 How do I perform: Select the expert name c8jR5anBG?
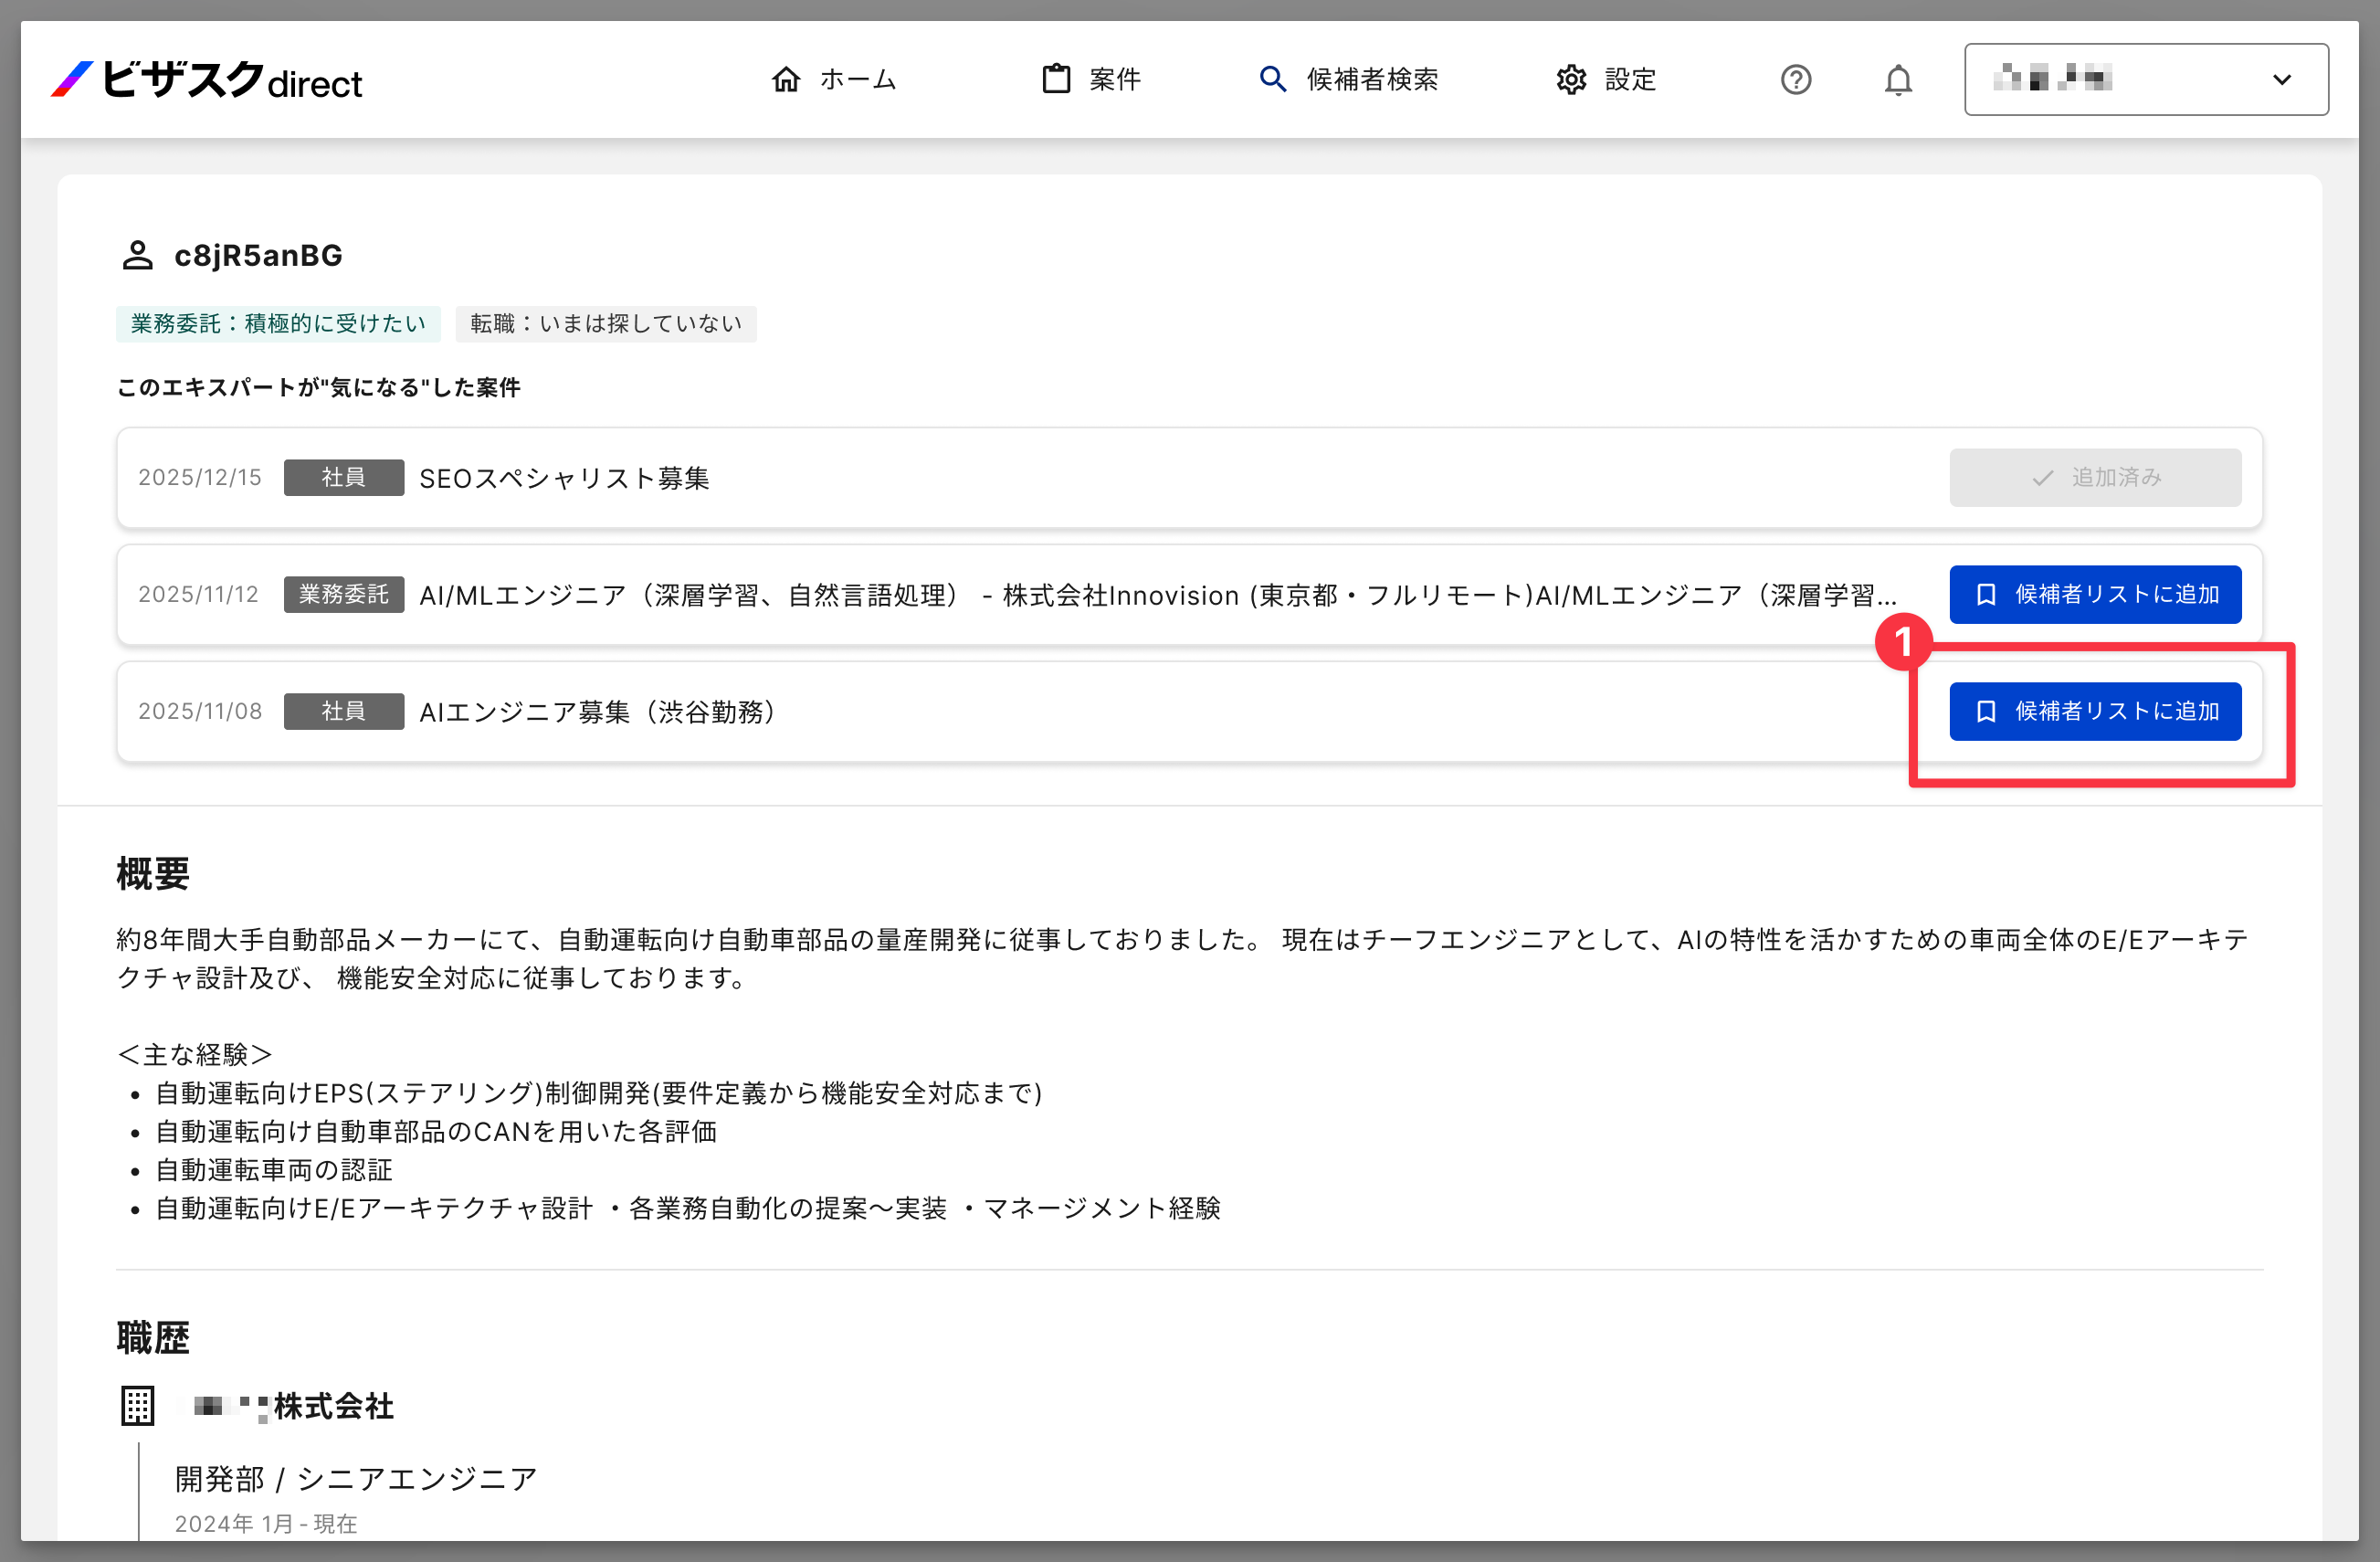click(x=258, y=255)
